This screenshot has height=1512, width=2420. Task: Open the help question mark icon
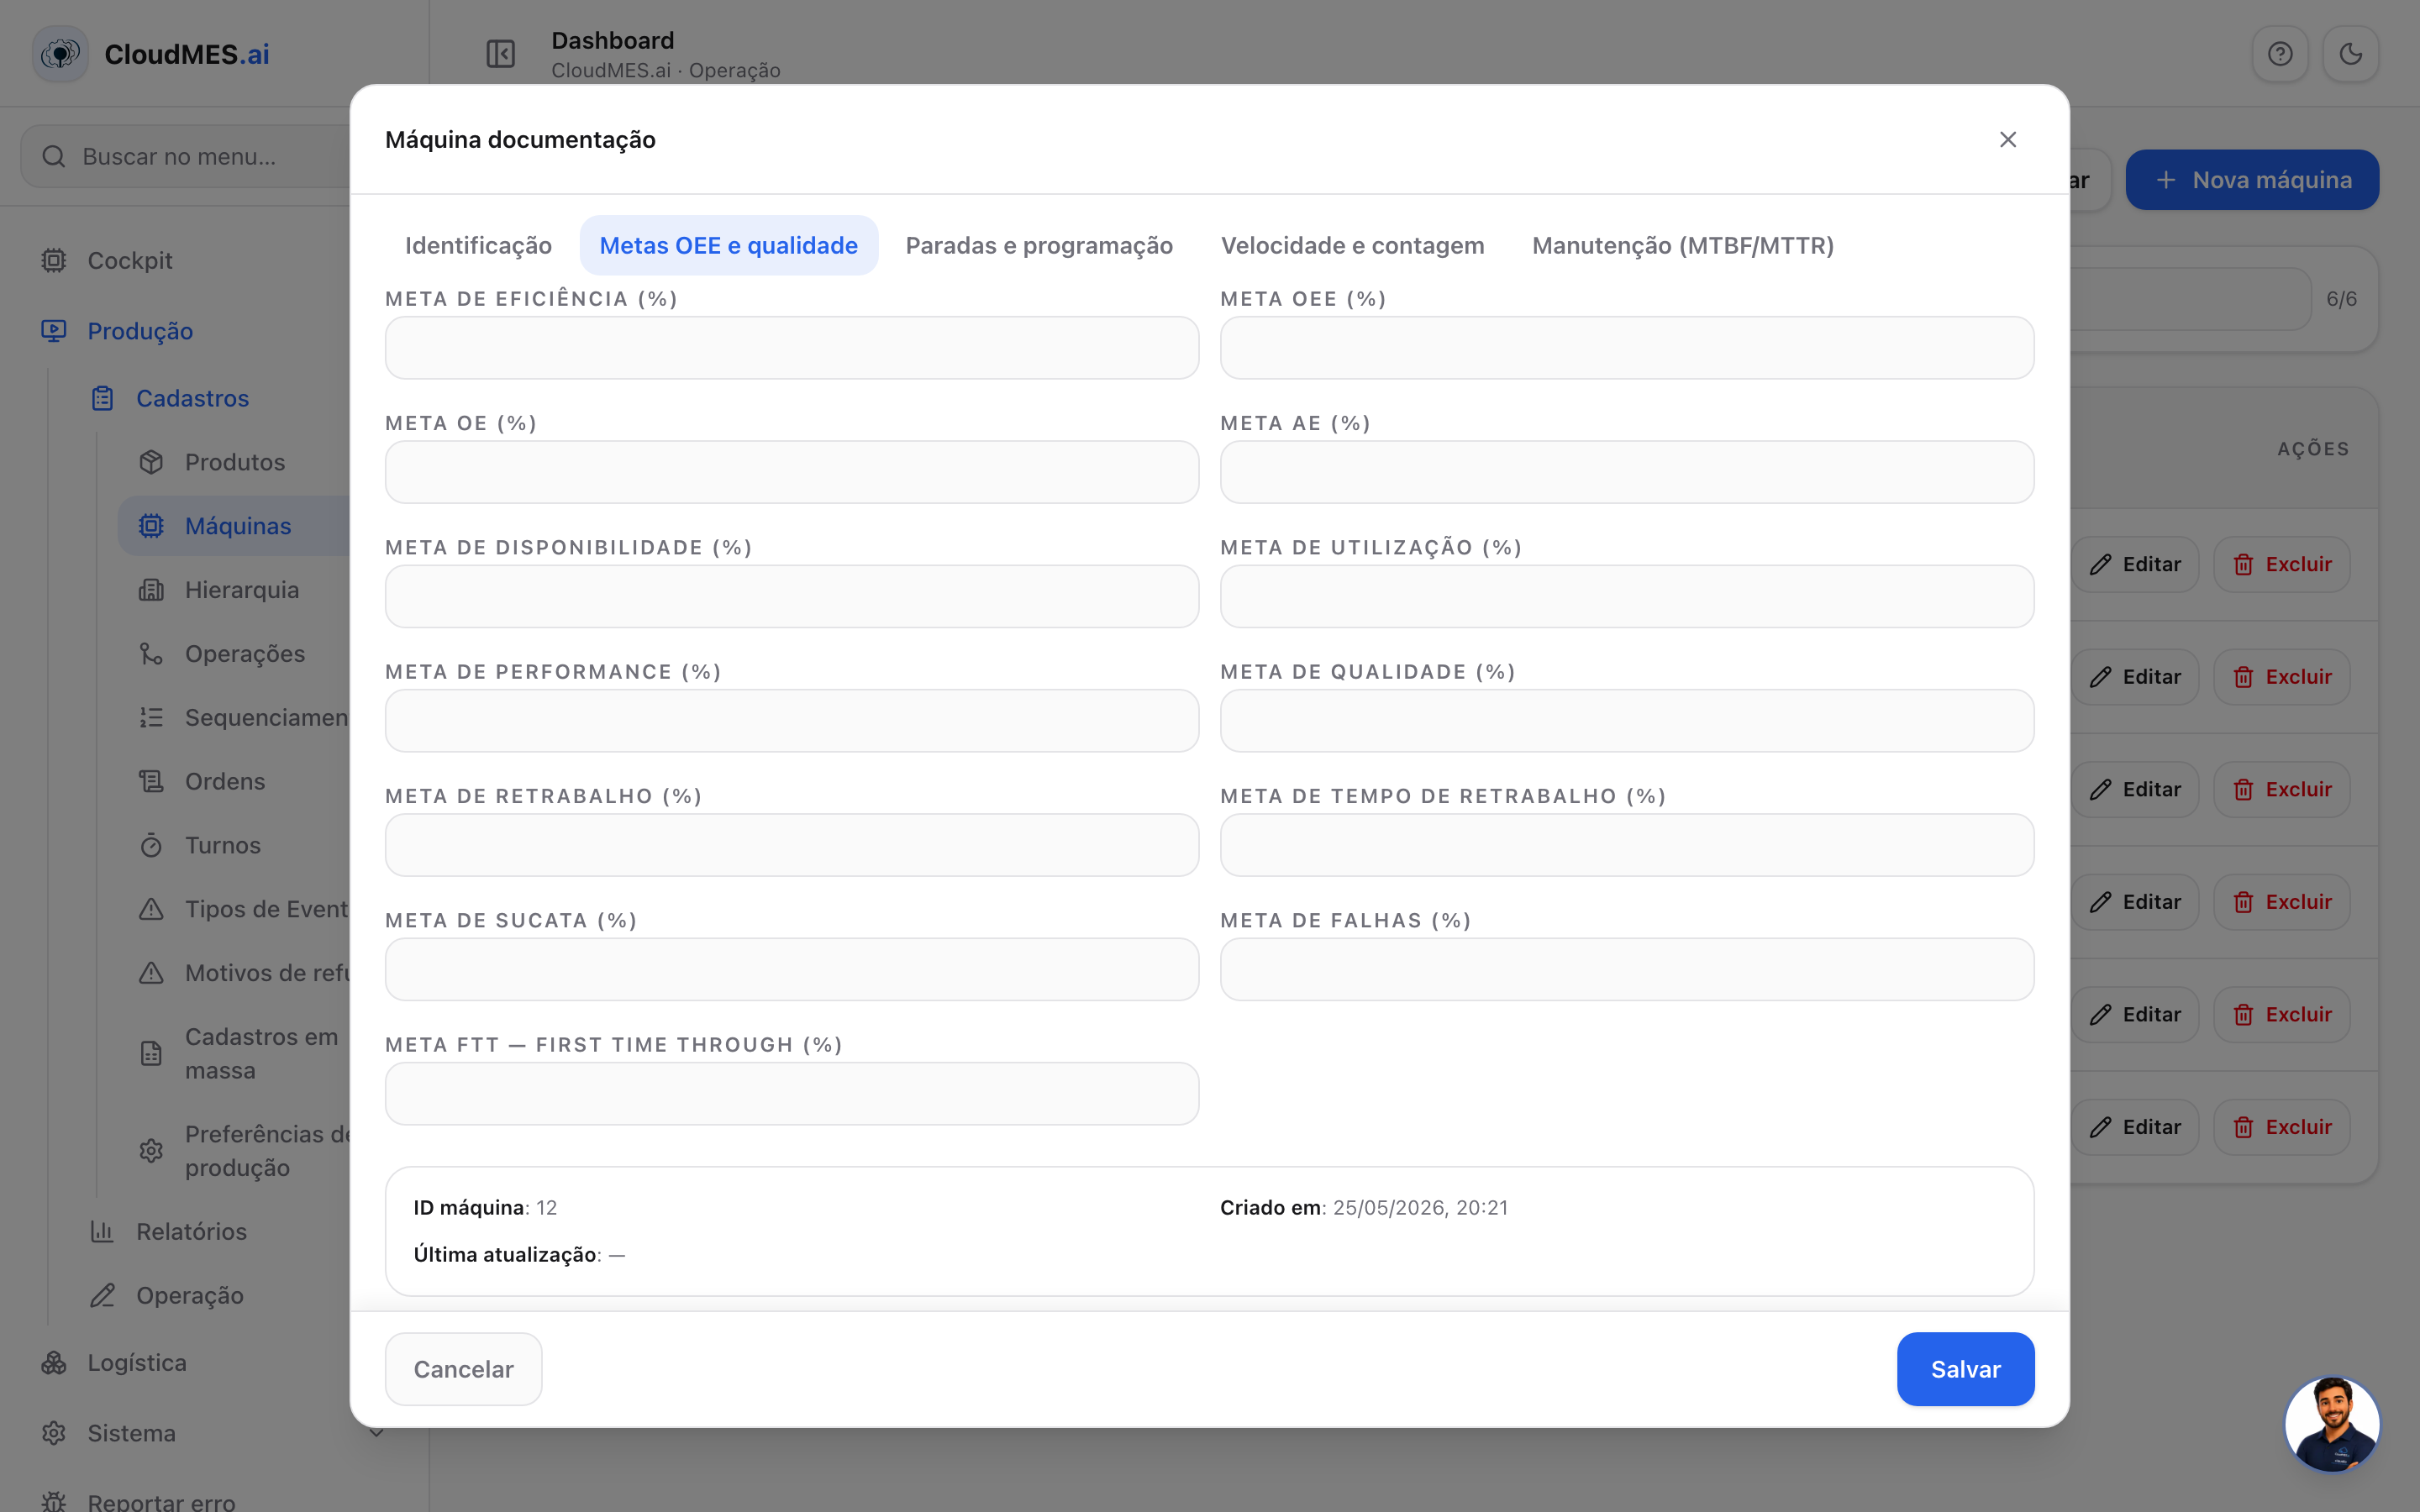tap(2280, 54)
